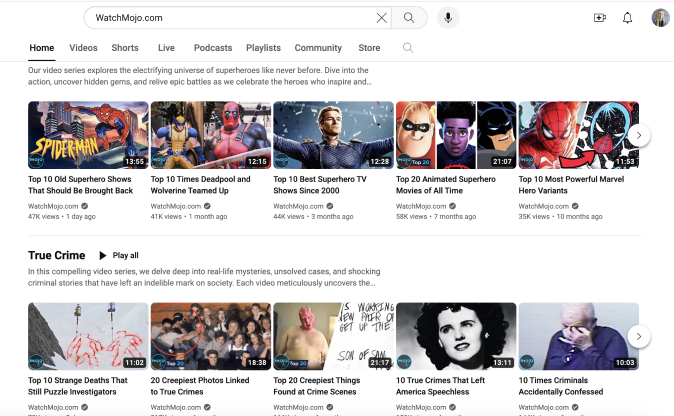Click WatchMojo.com channel name under Accidentally Confessed video
674x416 pixels.
(x=543, y=407)
